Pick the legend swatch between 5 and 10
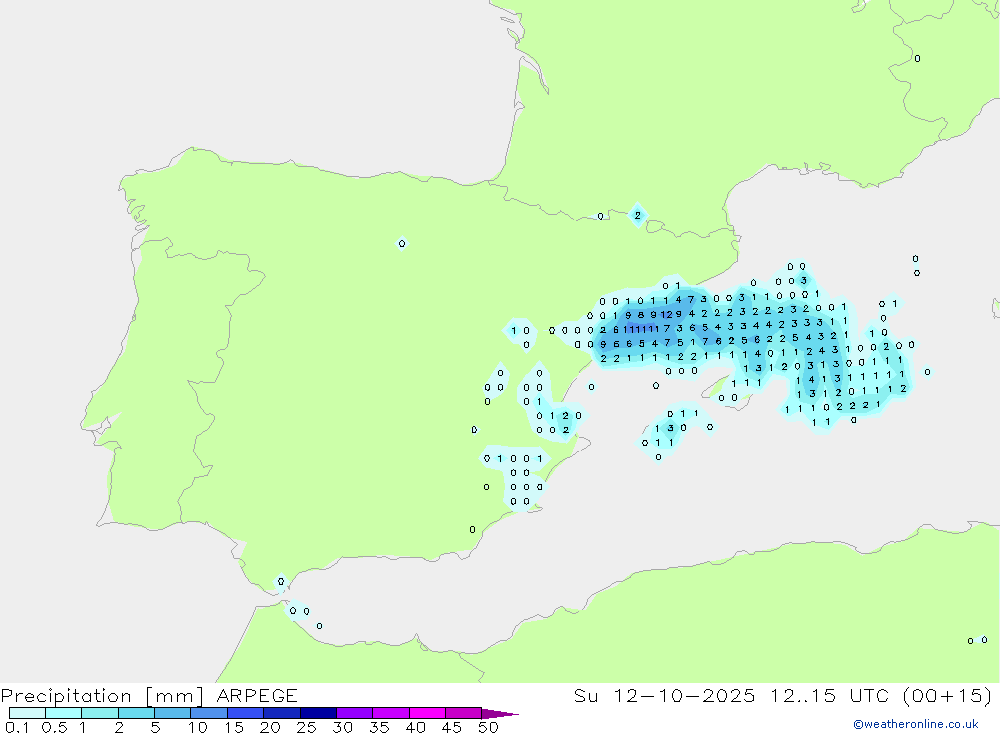The image size is (1000, 733). [x=172, y=713]
